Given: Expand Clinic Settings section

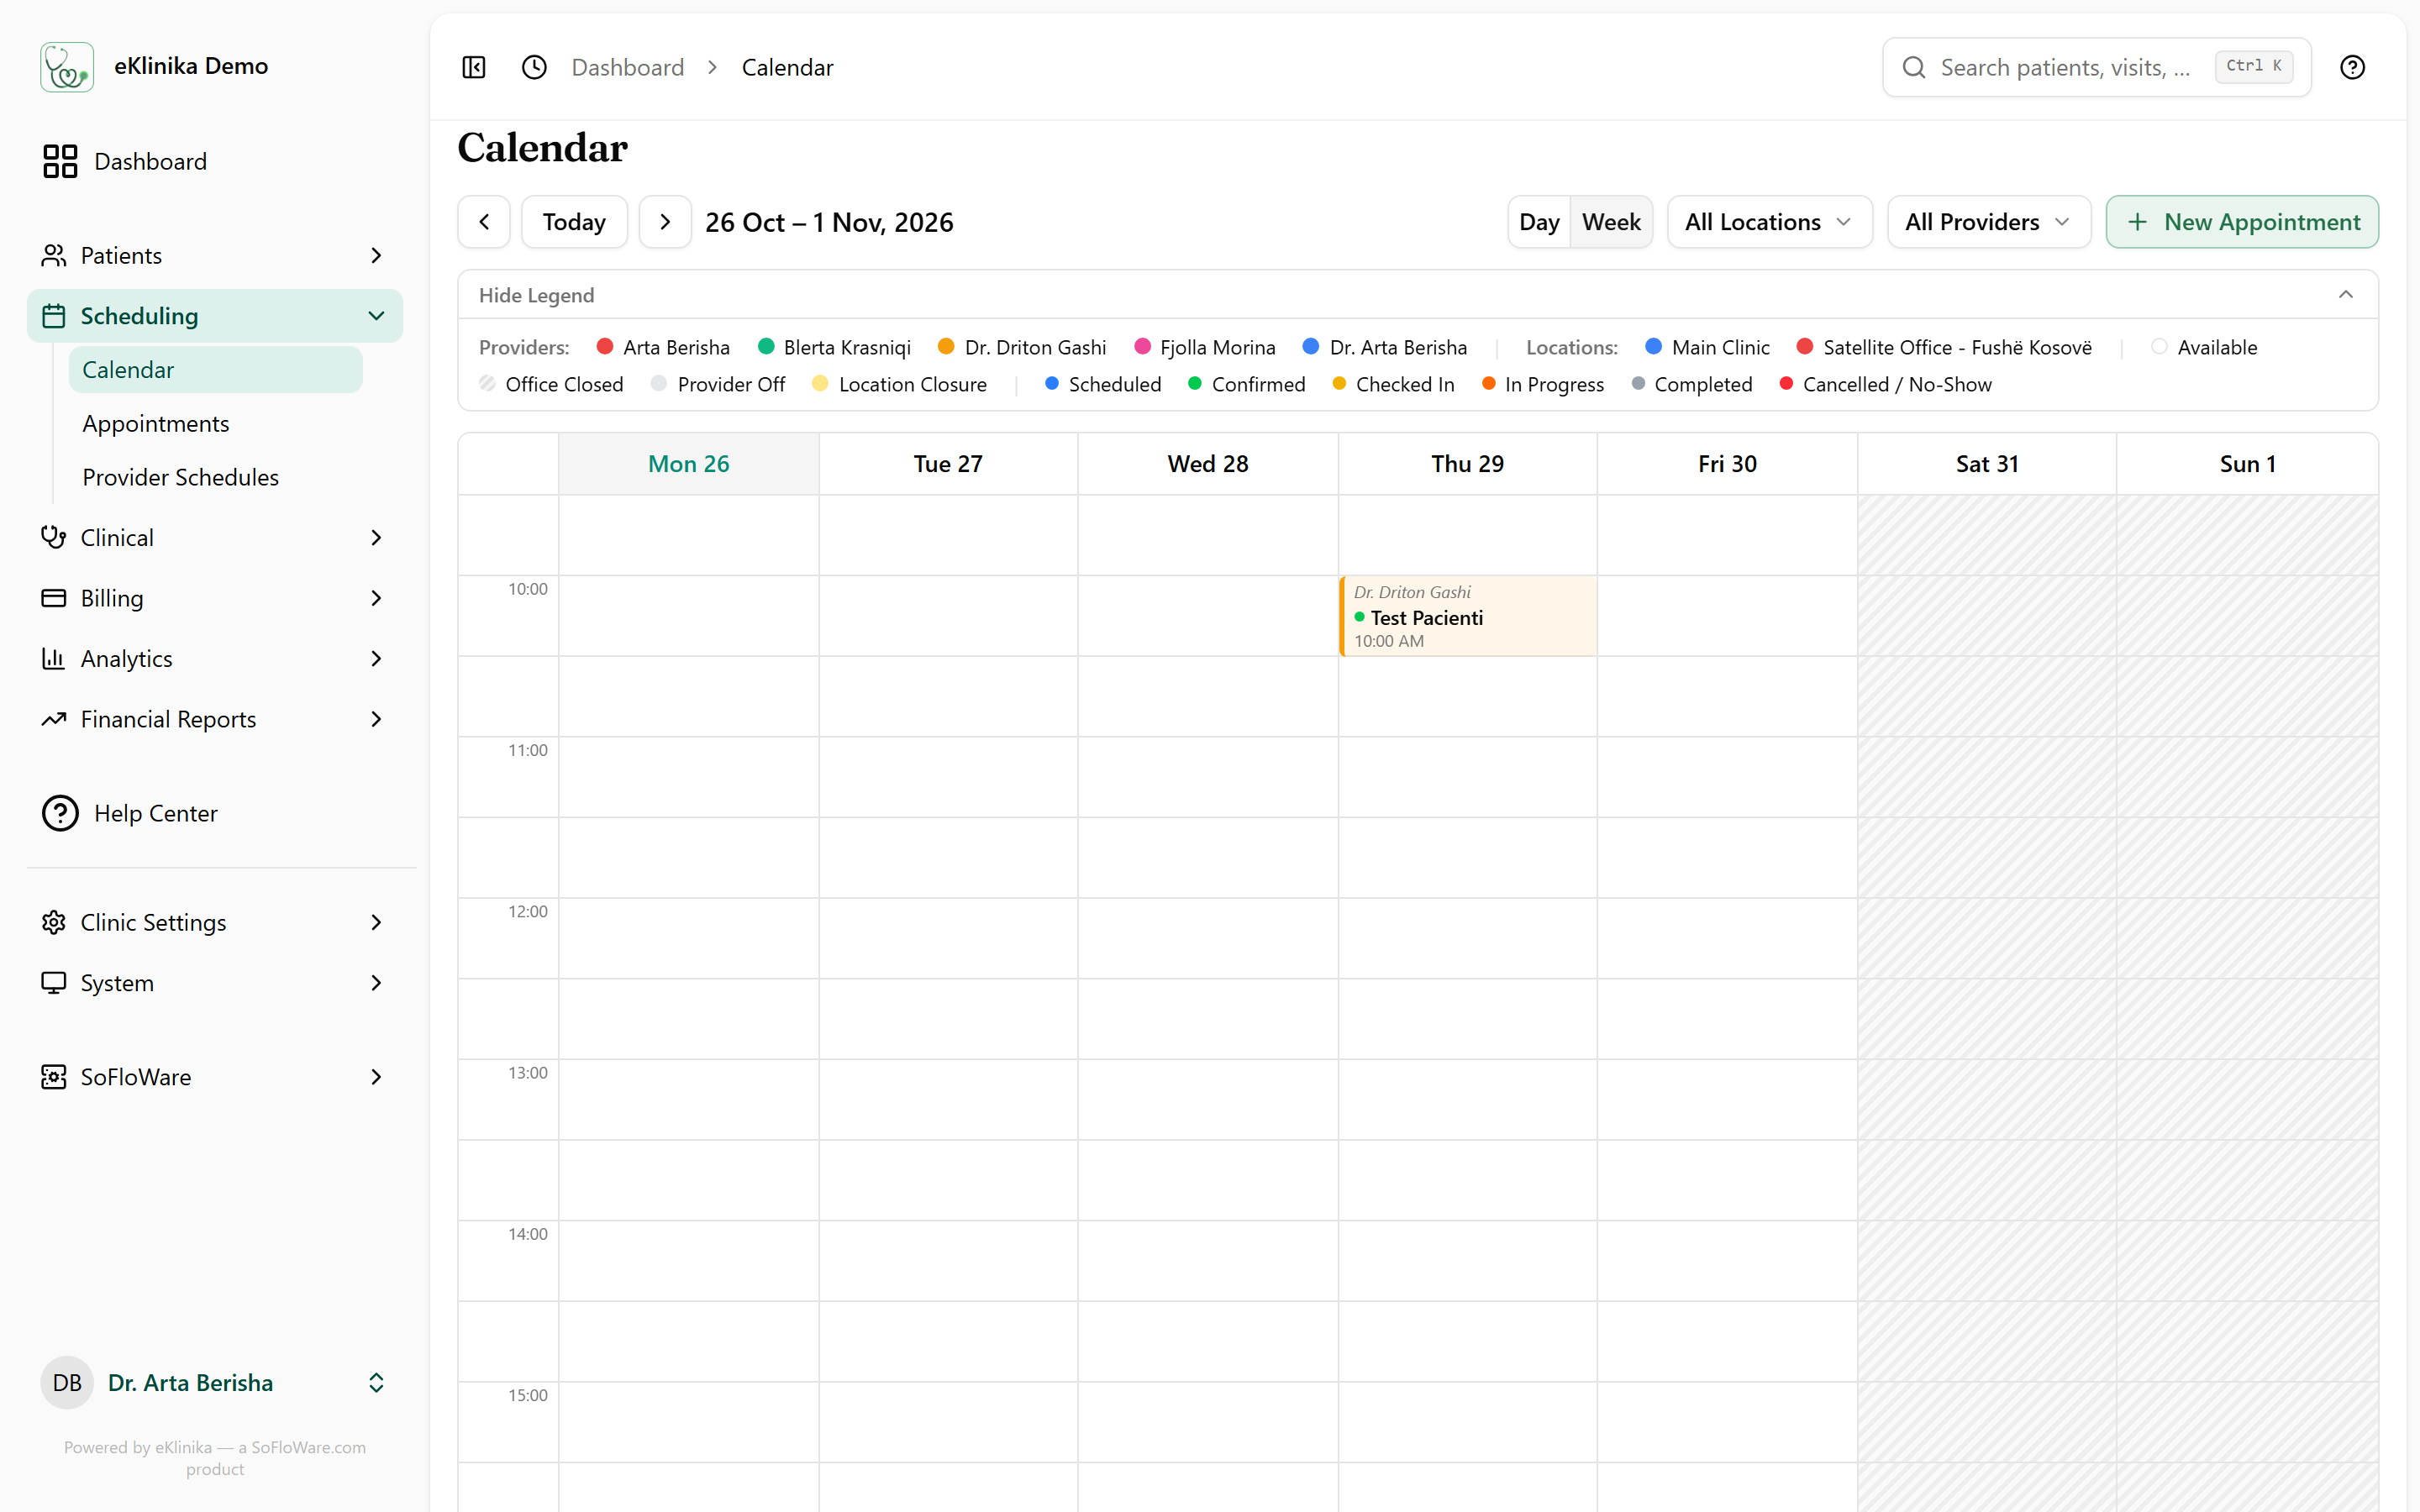Looking at the screenshot, I should [215, 922].
